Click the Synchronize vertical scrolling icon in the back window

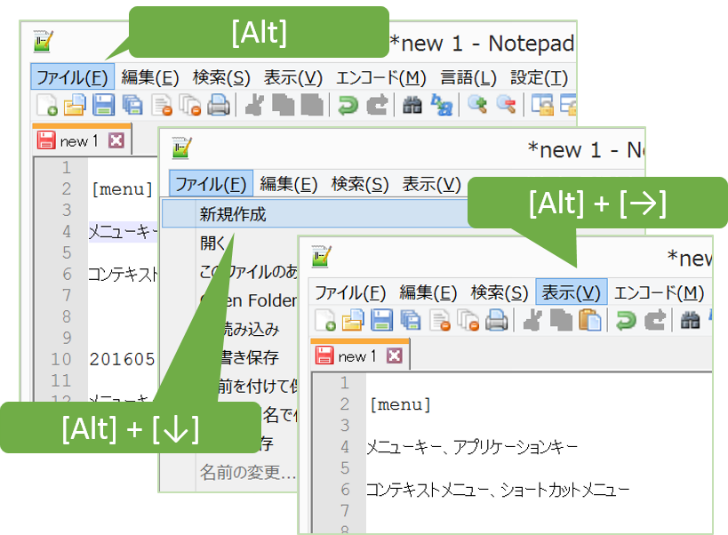(x=542, y=105)
